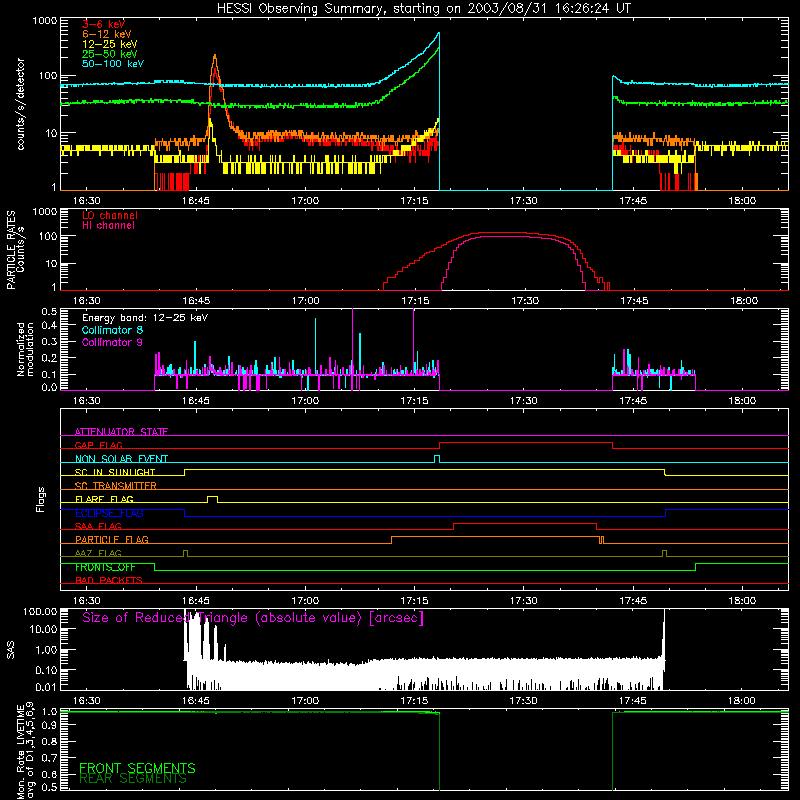Select the orange 6-12 keV legend entry

[107, 34]
